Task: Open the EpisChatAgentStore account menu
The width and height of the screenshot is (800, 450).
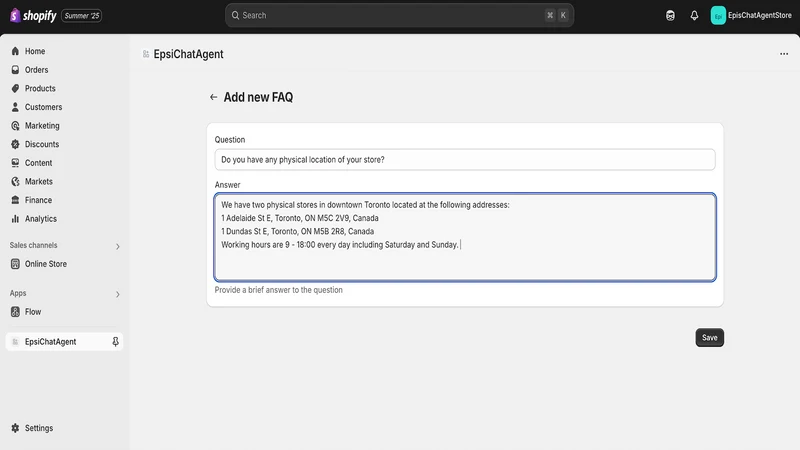Action: tap(751, 15)
